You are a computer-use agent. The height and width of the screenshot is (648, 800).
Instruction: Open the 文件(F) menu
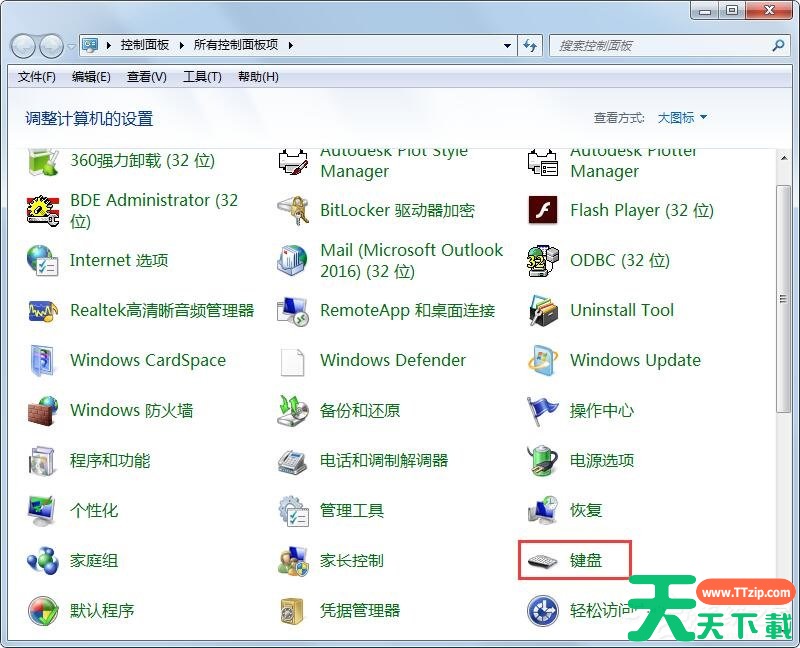pyautogui.click(x=37, y=77)
